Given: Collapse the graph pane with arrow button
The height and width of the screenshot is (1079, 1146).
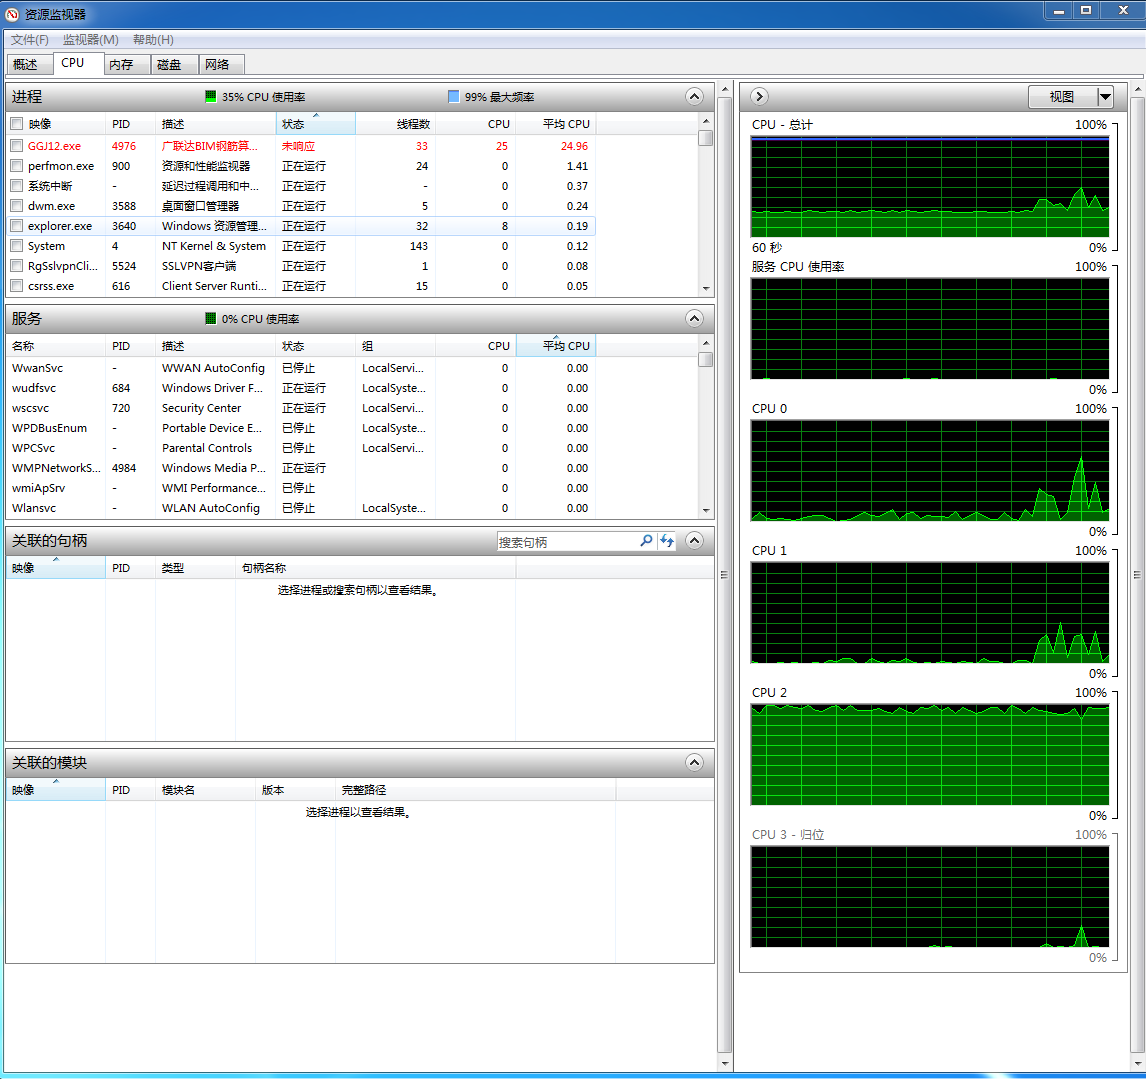Looking at the screenshot, I should pyautogui.click(x=759, y=96).
